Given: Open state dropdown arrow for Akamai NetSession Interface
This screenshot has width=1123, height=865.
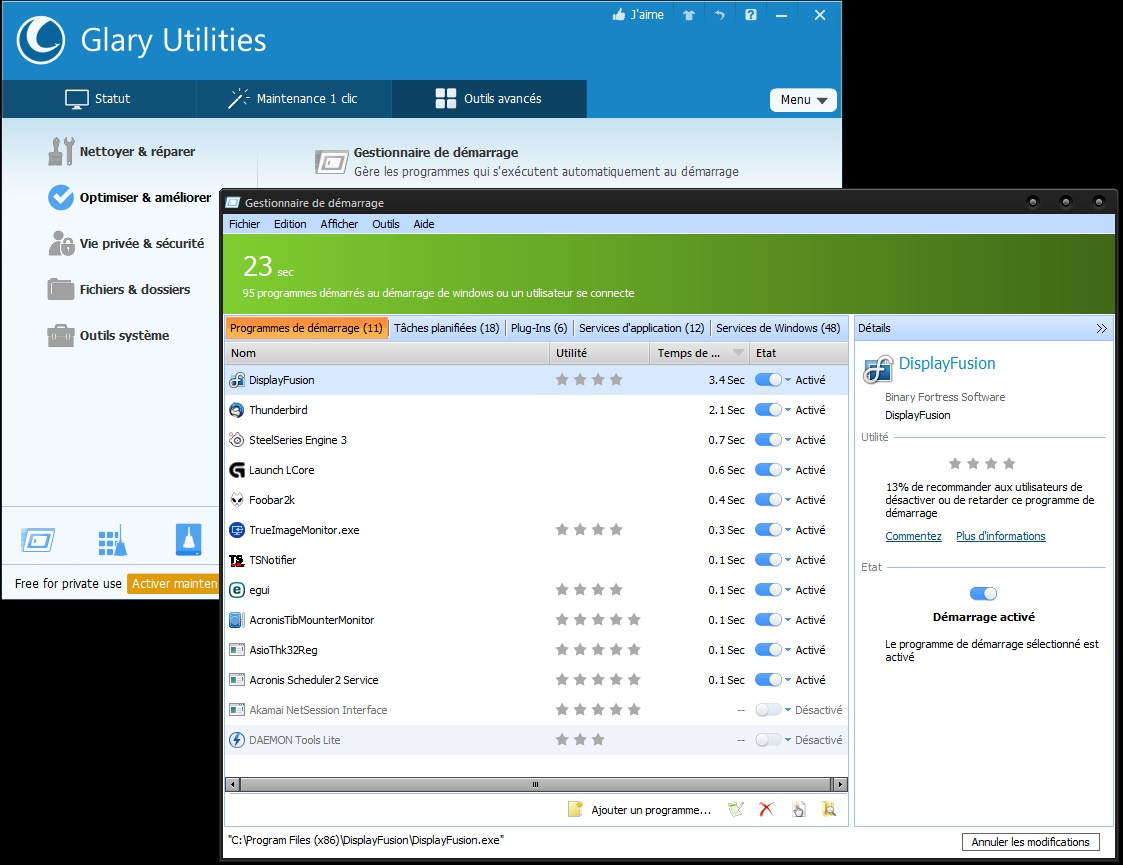Looking at the screenshot, I should tap(788, 710).
